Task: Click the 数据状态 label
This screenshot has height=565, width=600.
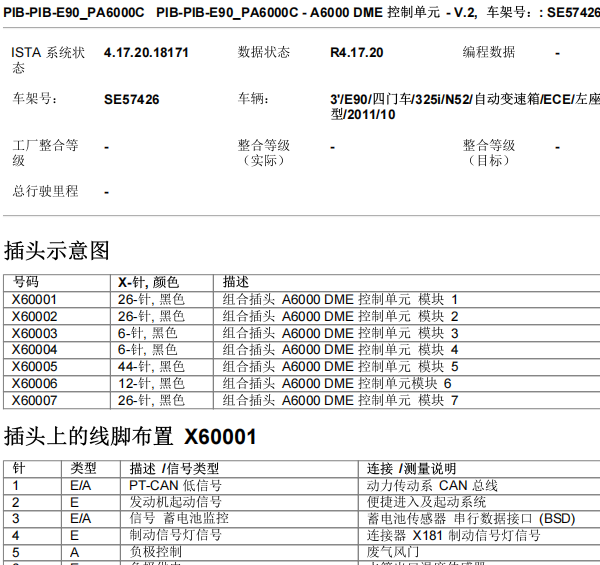Action: tap(264, 52)
